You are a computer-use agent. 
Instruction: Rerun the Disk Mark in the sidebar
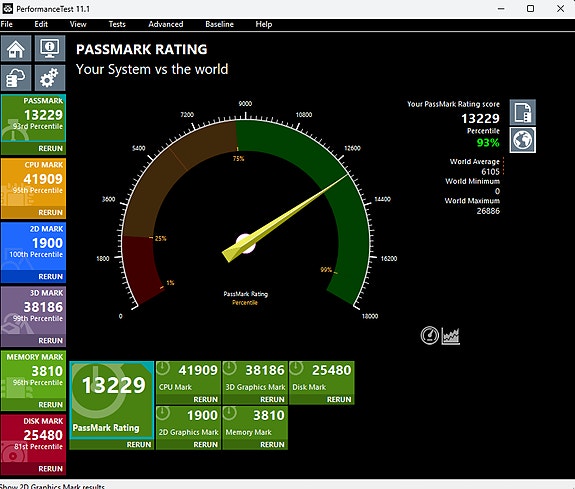point(50,468)
